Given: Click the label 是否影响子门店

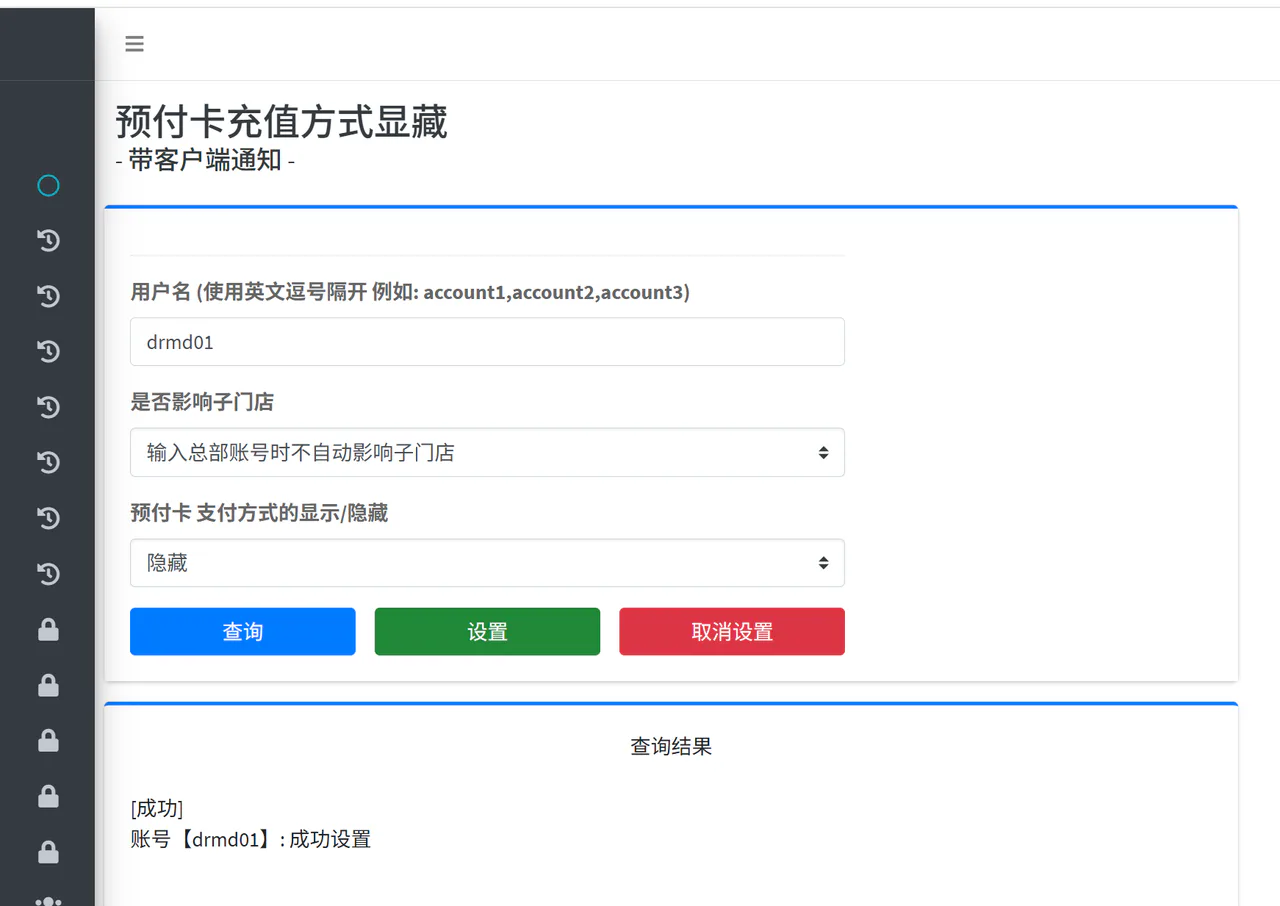Looking at the screenshot, I should (202, 402).
